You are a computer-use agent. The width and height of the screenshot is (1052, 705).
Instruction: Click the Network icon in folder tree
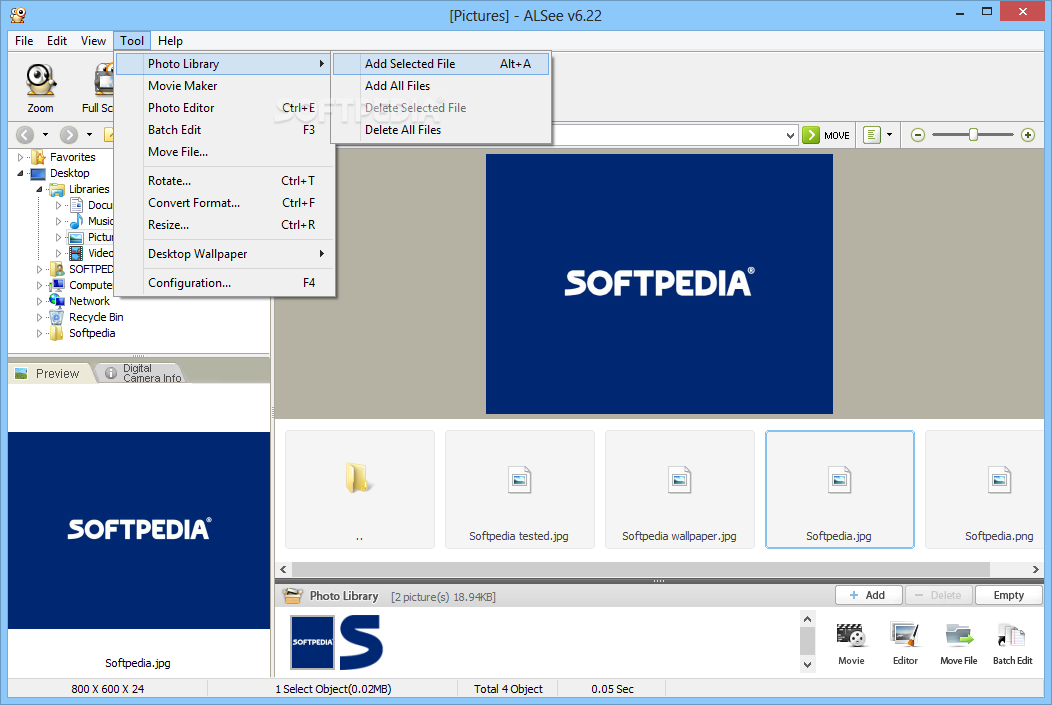click(x=57, y=301)
